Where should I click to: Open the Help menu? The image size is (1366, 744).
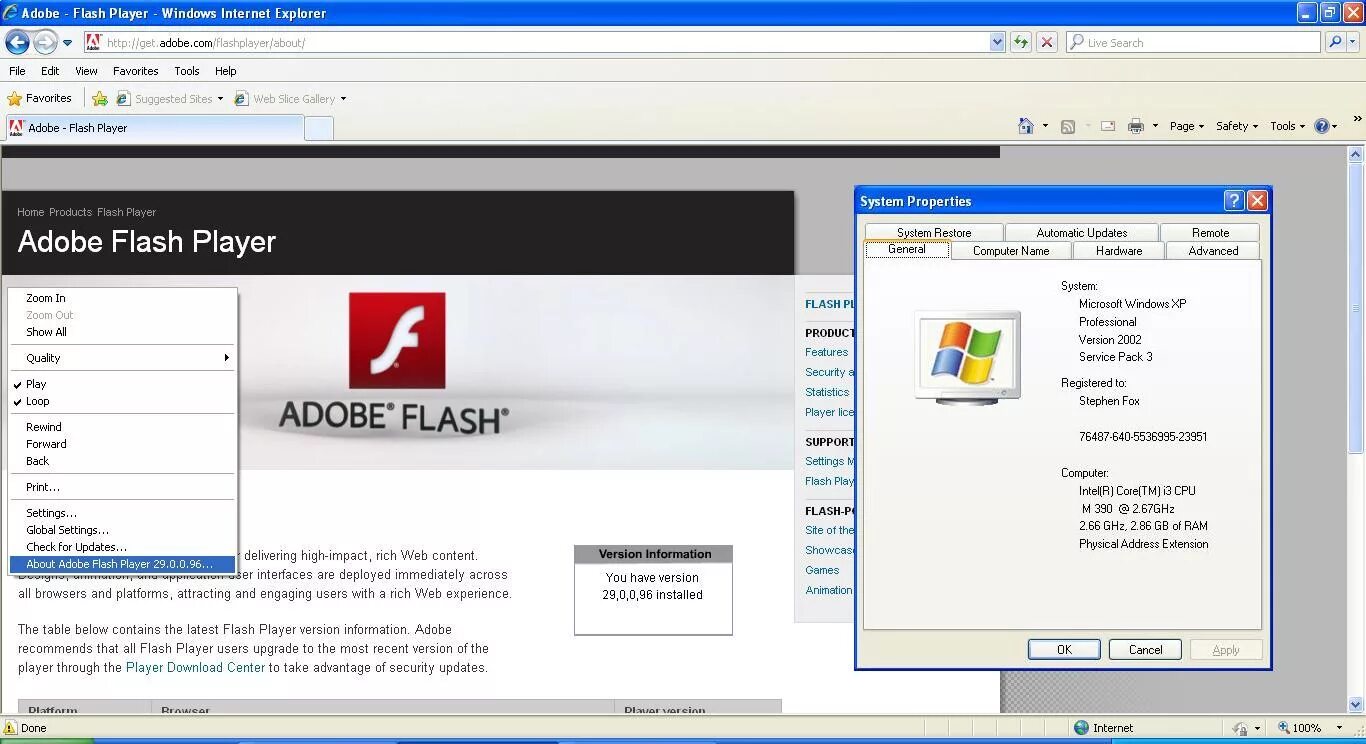click(x=225, y=71)
